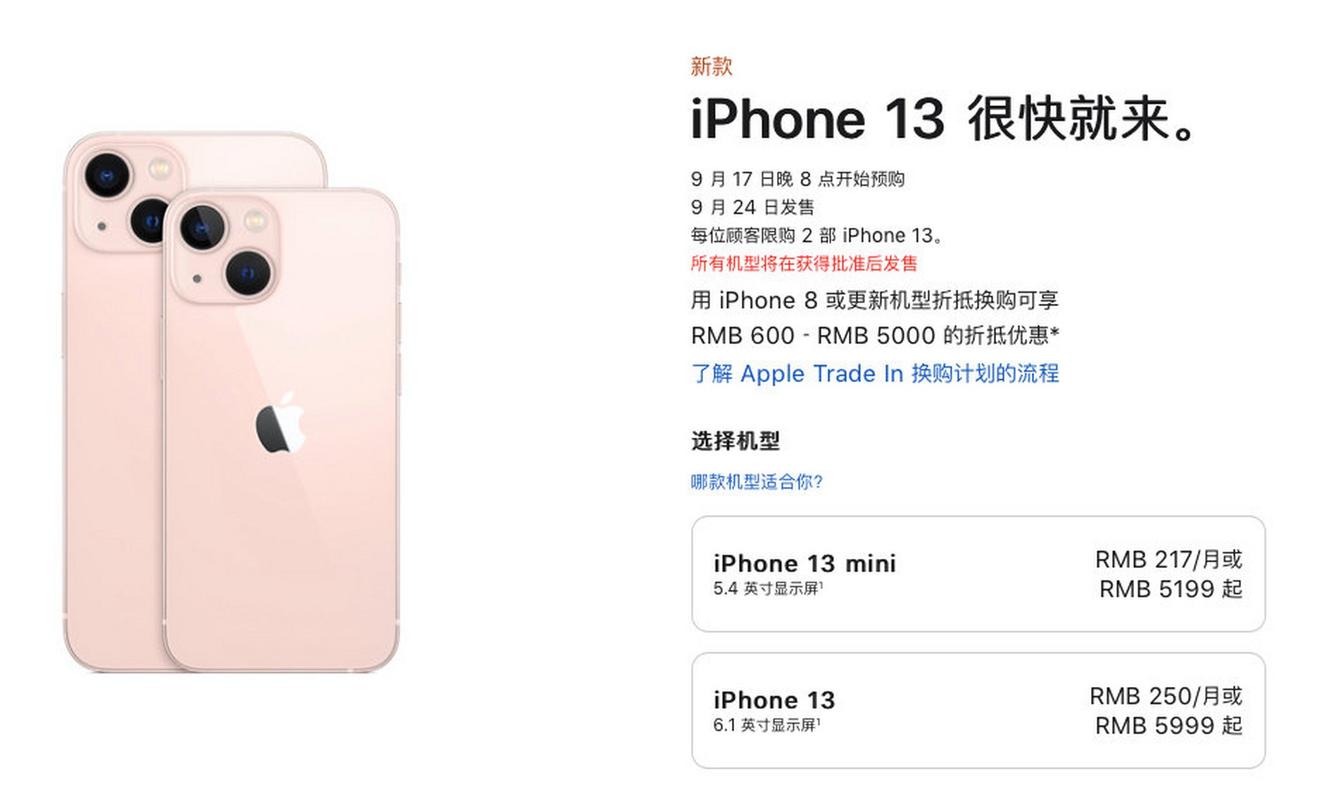Click the pink iPhone 13 product image
Screen dimensions: 1328x800
click(x=231, y=402)
